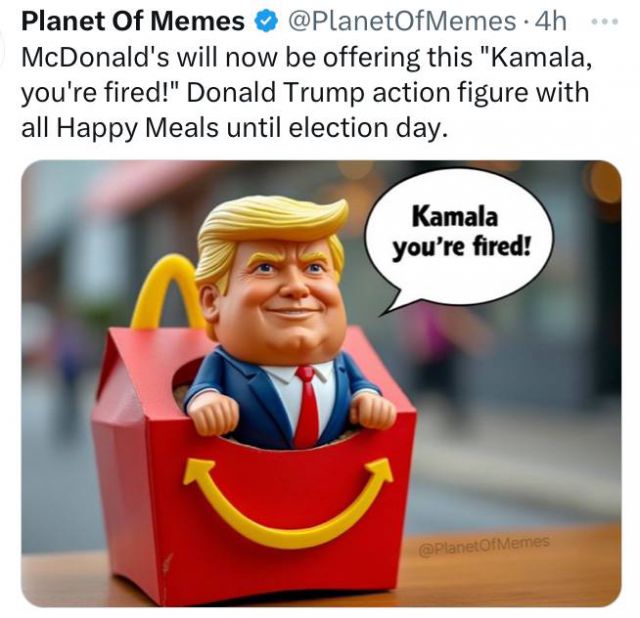The width and height of the screenshot is (640, 618).
Task: Click the @PlanetOfMemes watermark in image
Action: [x=484, y=546]
